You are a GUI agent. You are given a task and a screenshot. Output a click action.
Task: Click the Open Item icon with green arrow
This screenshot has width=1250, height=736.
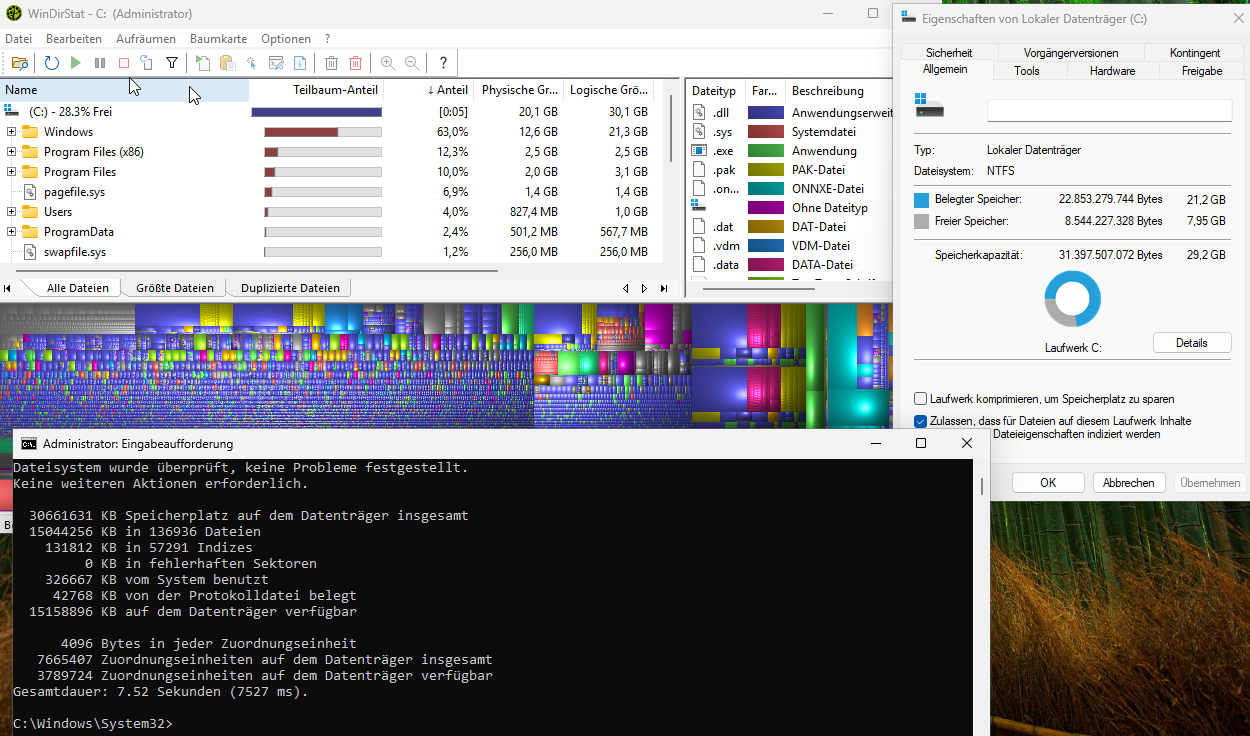pyautogui.click(x=203, y=63)
